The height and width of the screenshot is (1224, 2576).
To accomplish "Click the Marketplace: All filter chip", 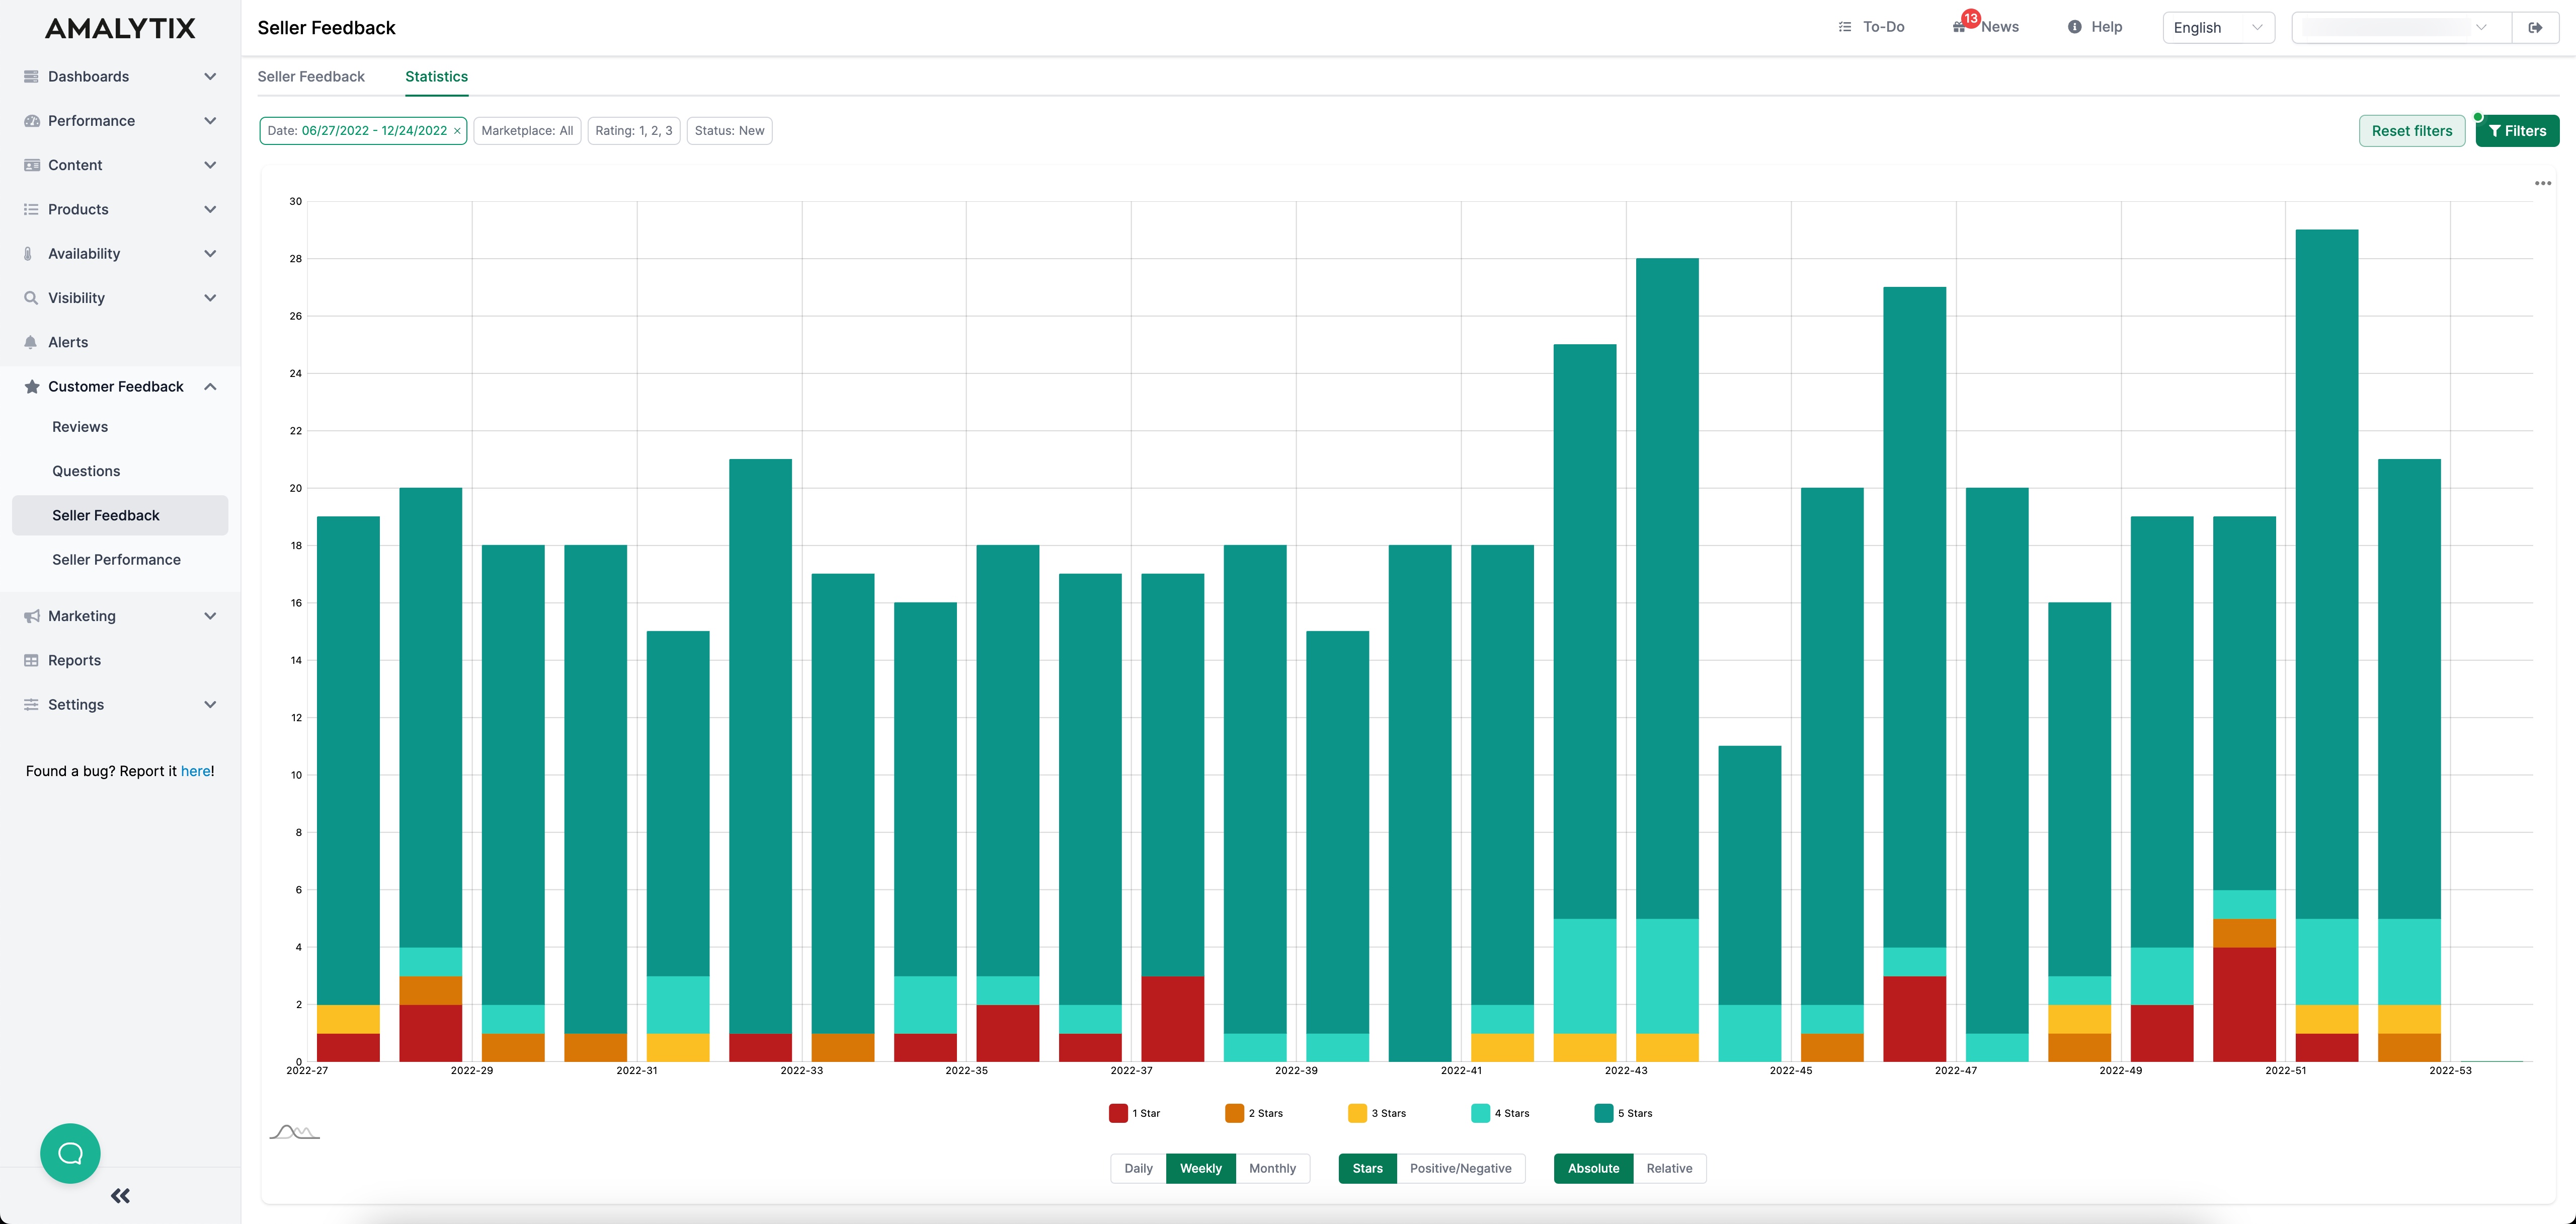I will tap(527, 131).
